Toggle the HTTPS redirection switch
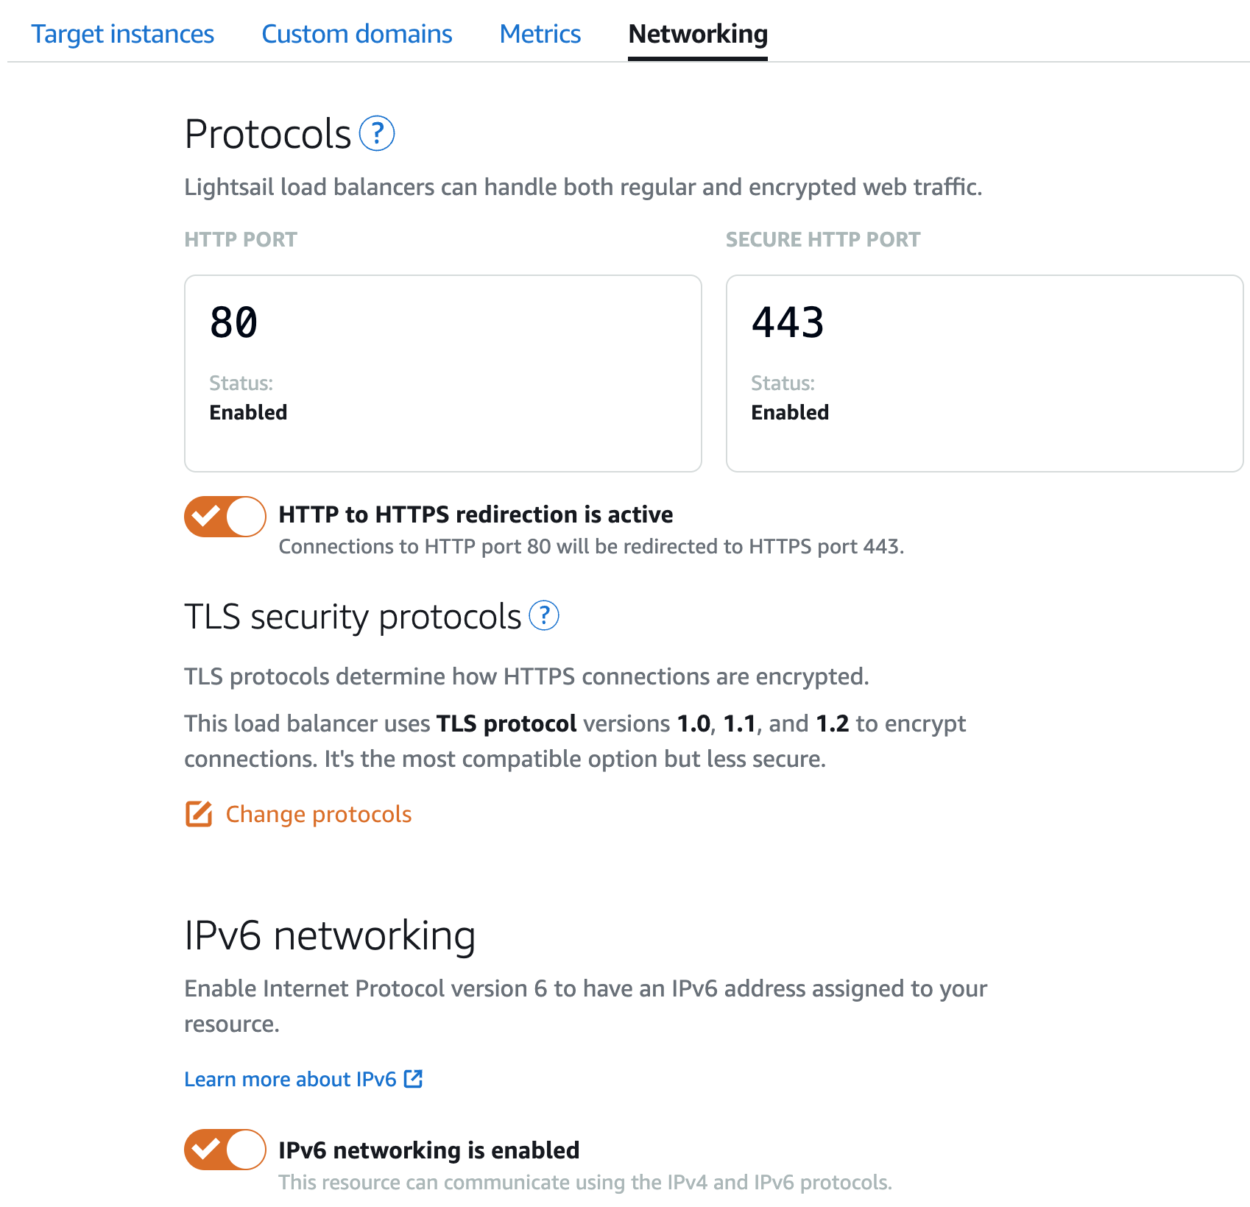 [224, 516]
